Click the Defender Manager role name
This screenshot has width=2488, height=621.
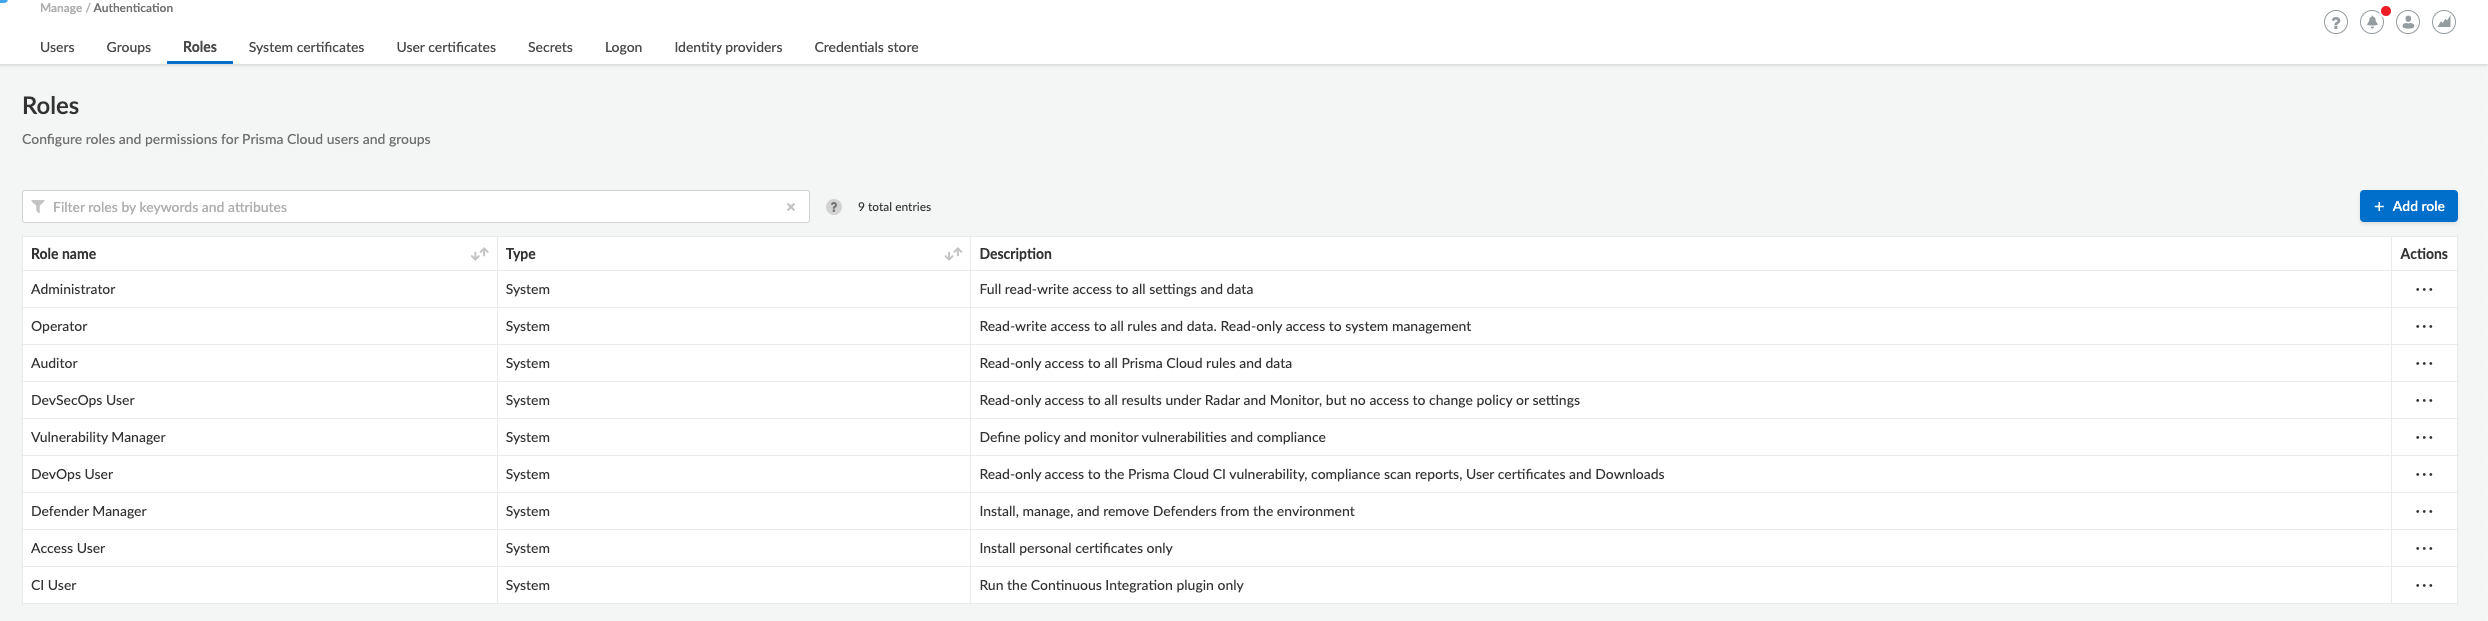[88, 511]
